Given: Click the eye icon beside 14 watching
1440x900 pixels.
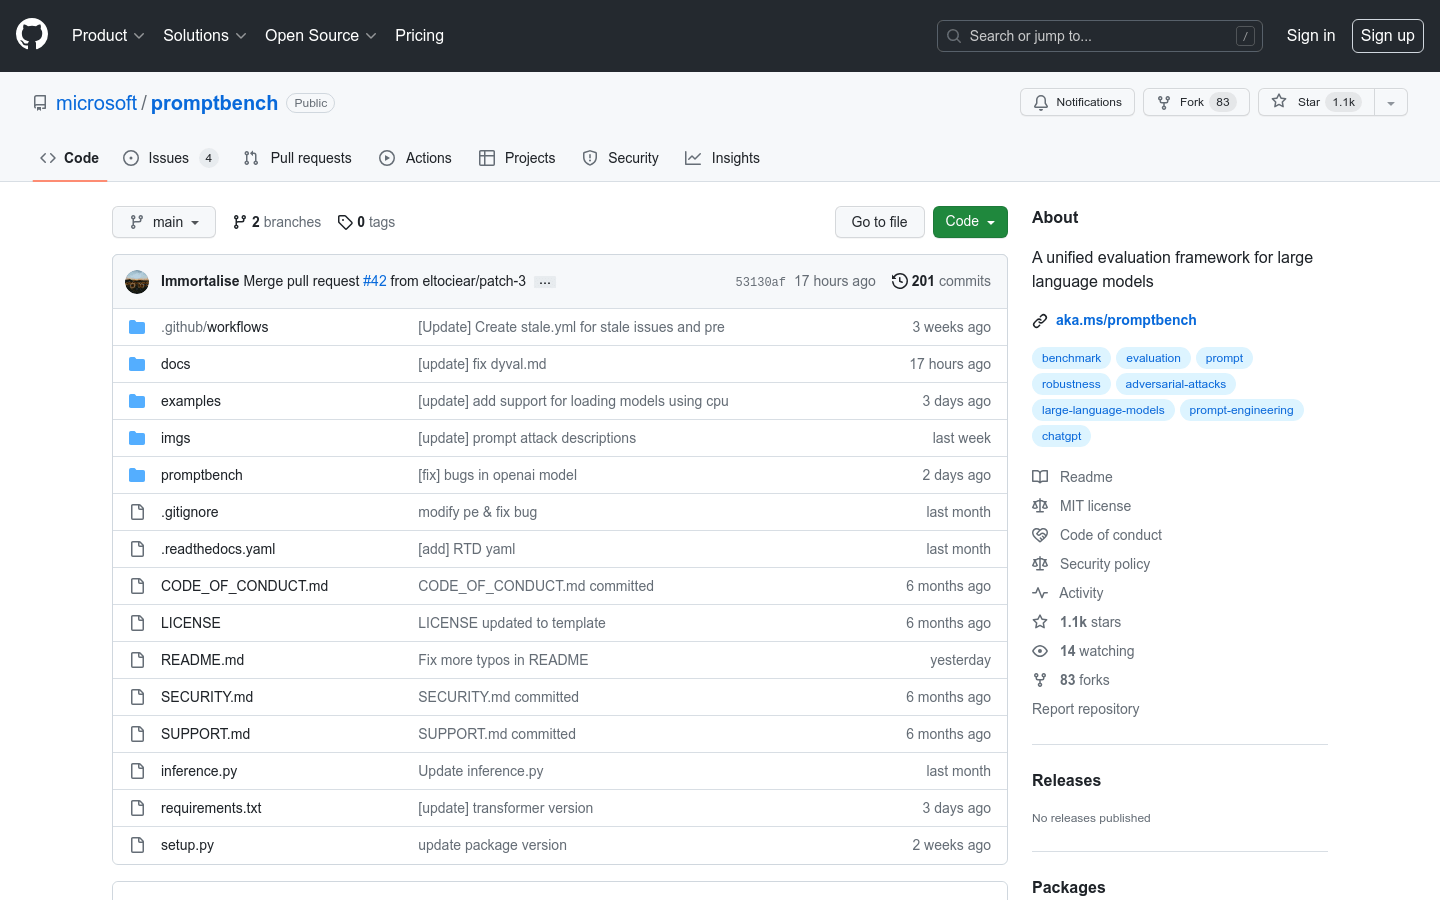Looking at the screenshot, I should [x=1040, y=651].
